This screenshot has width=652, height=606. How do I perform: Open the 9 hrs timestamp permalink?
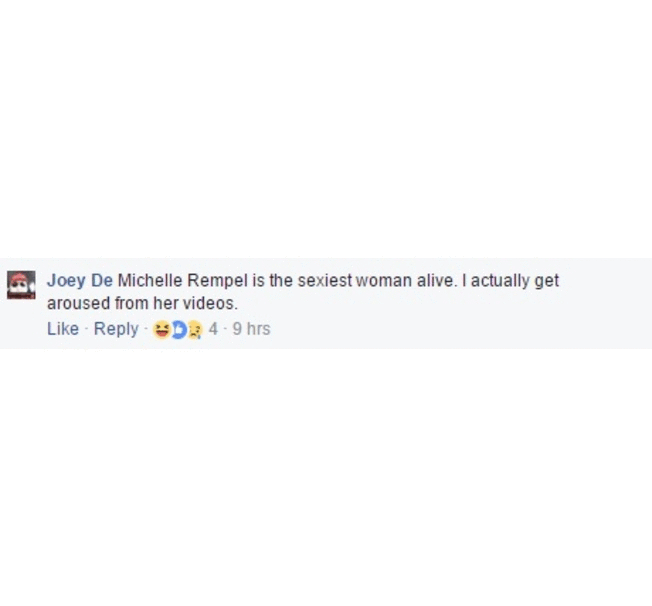pos(251,329)
